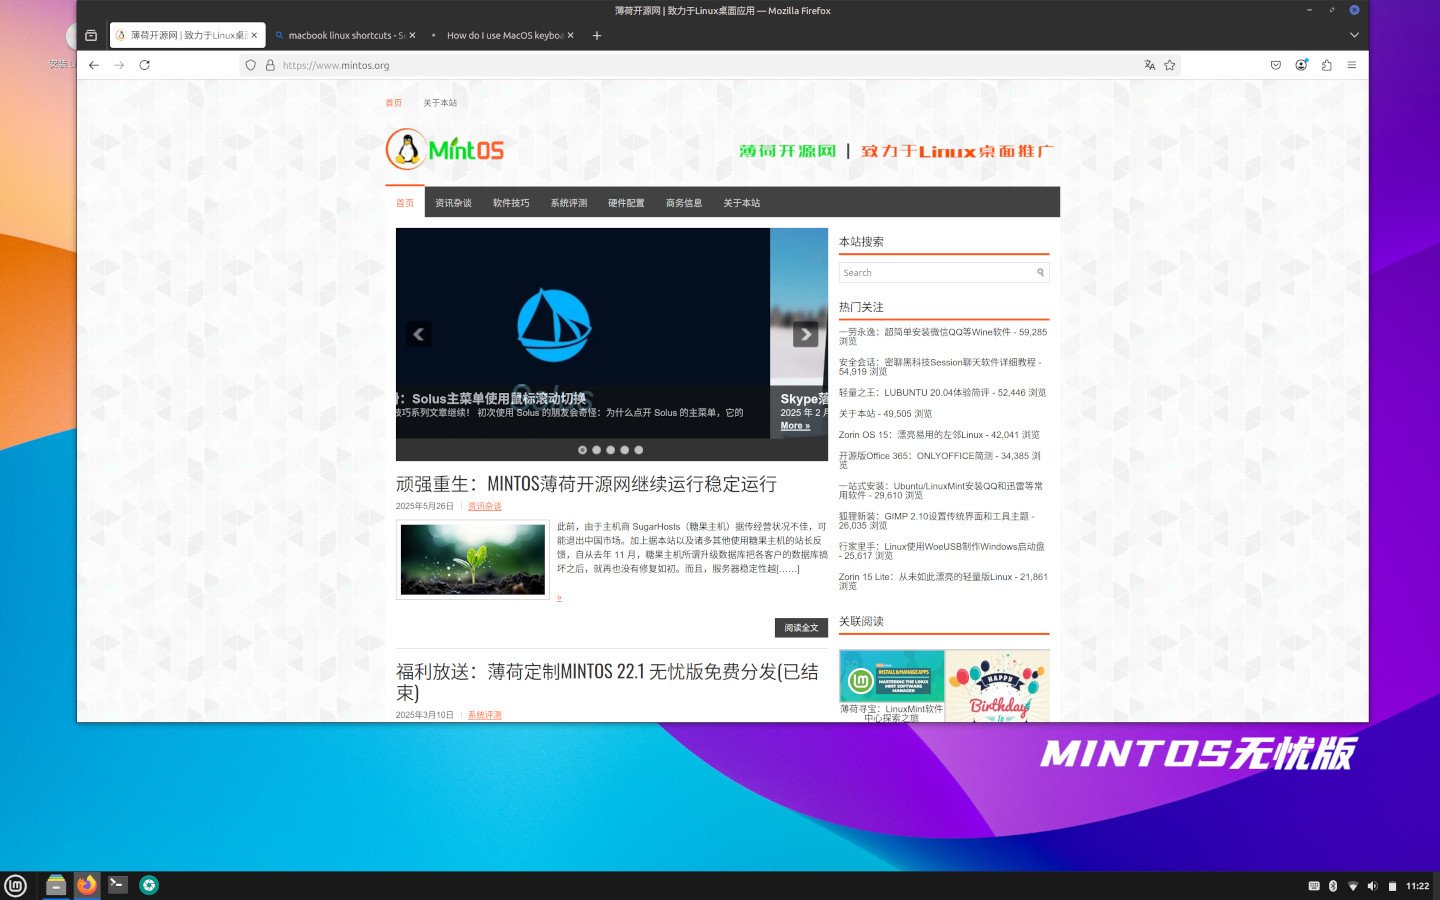Click the 阅读全文 button
Image resolution: width=1440 pixels, height=900 pixels.
tap(801, 628)
